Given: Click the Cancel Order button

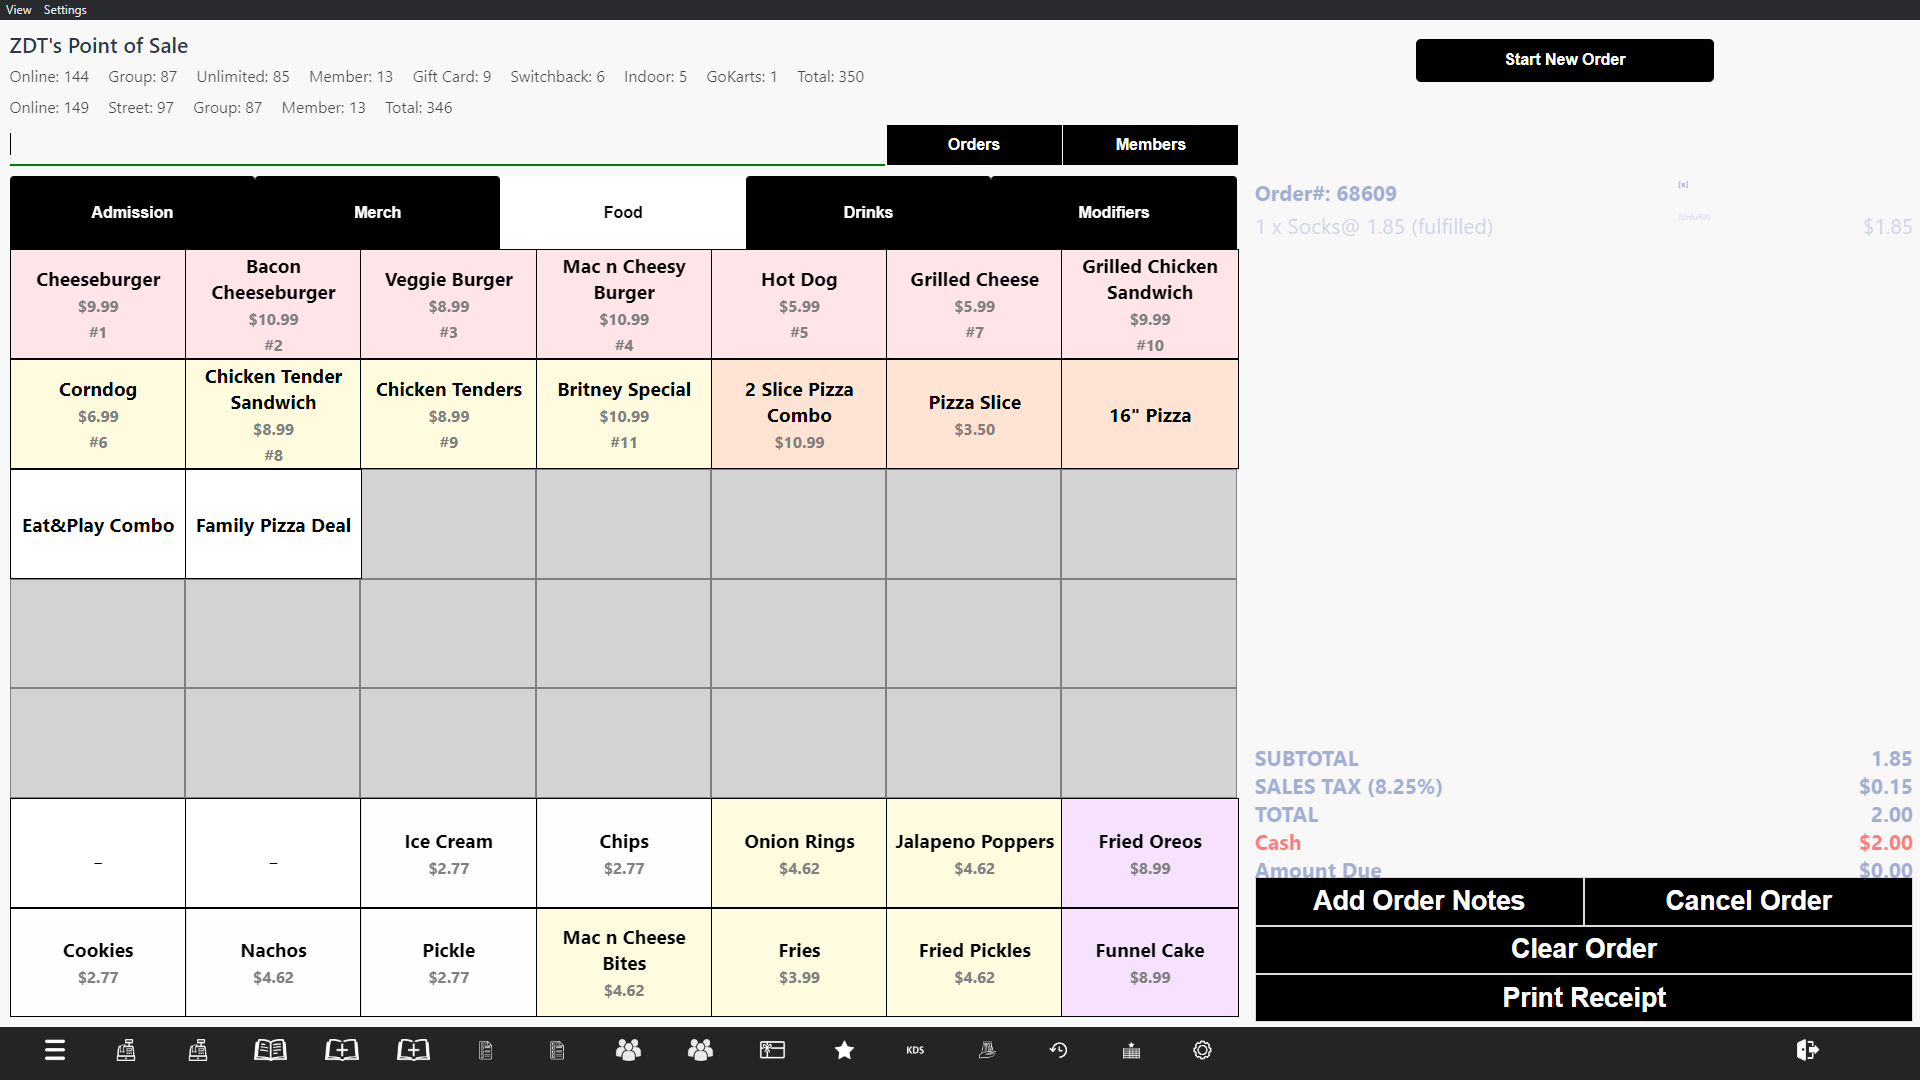Looking at the screenshot, I should click(x=1747, y=901).
